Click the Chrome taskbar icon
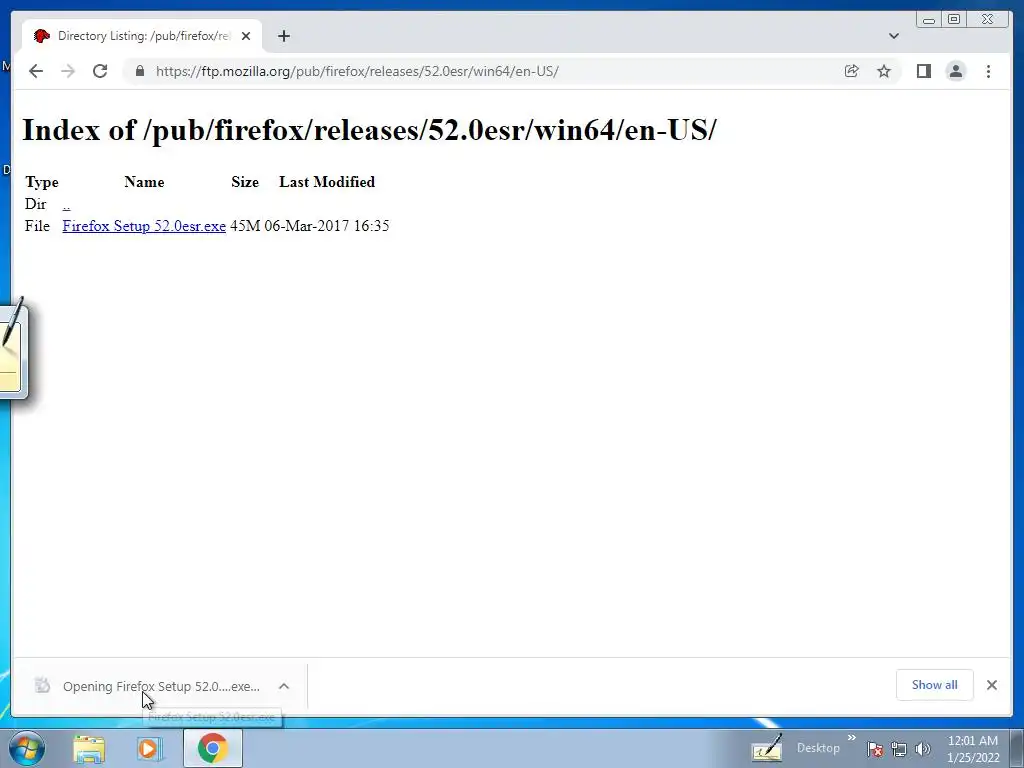Image resolution: width=1024 pixels, height=768 pixels. tap(212, 748)
